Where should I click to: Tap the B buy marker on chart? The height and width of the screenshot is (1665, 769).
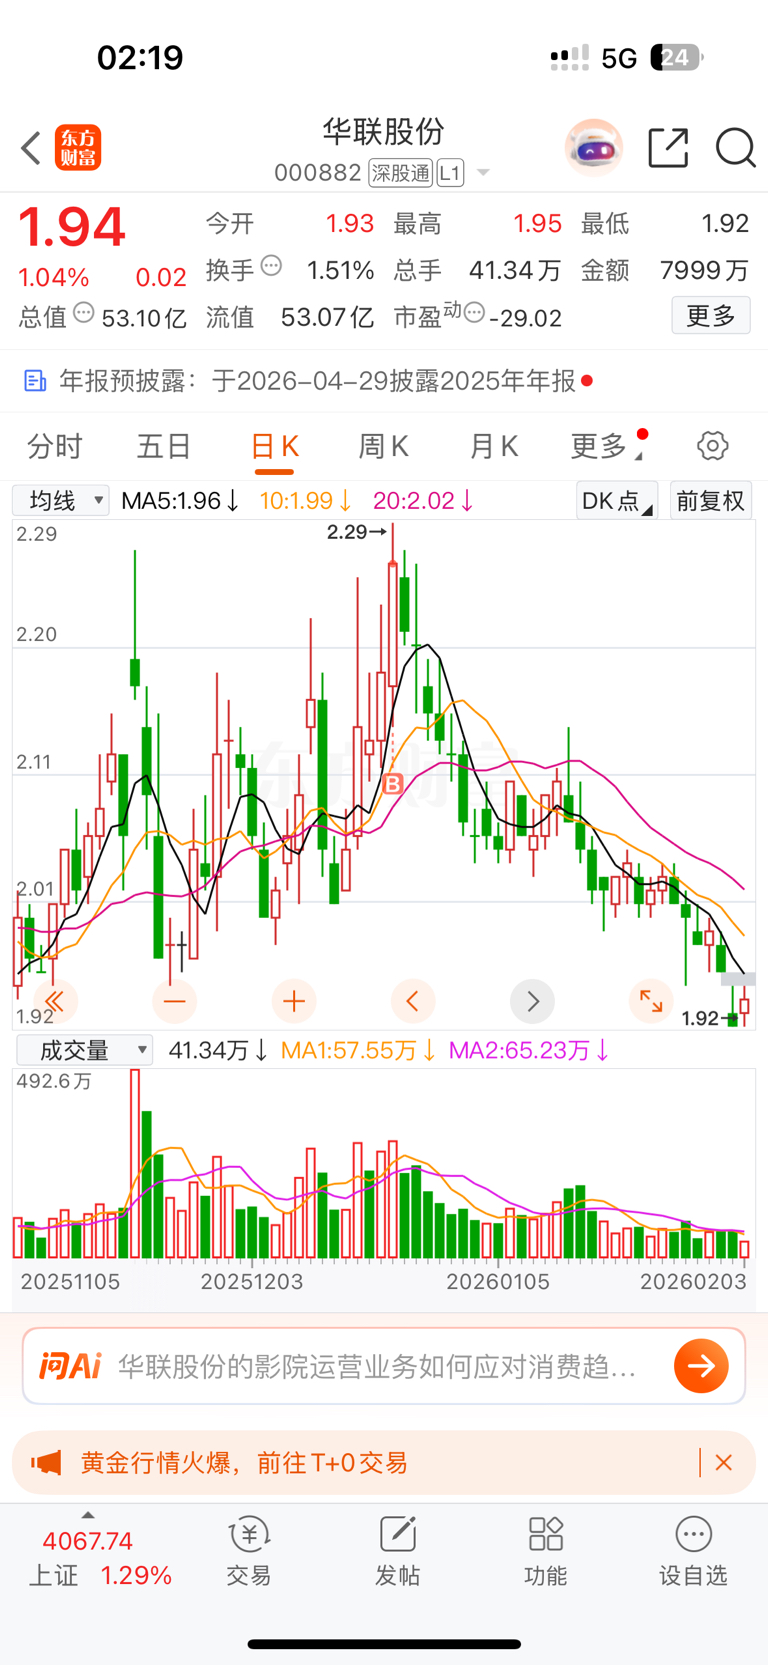click(393, 783)
